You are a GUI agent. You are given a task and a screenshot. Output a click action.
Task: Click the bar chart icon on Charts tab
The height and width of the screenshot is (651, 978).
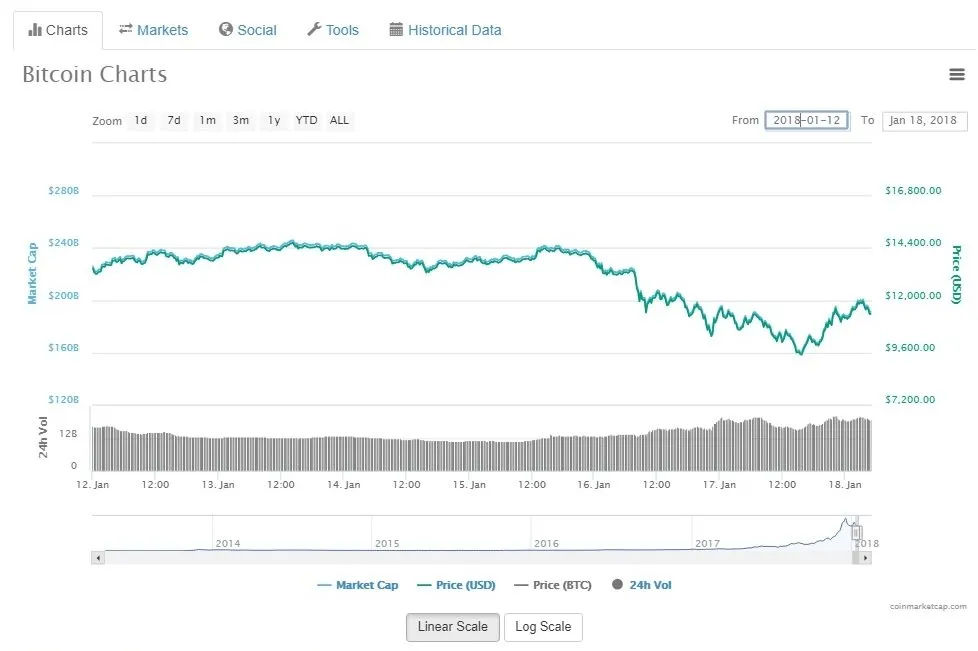point(35,29)
